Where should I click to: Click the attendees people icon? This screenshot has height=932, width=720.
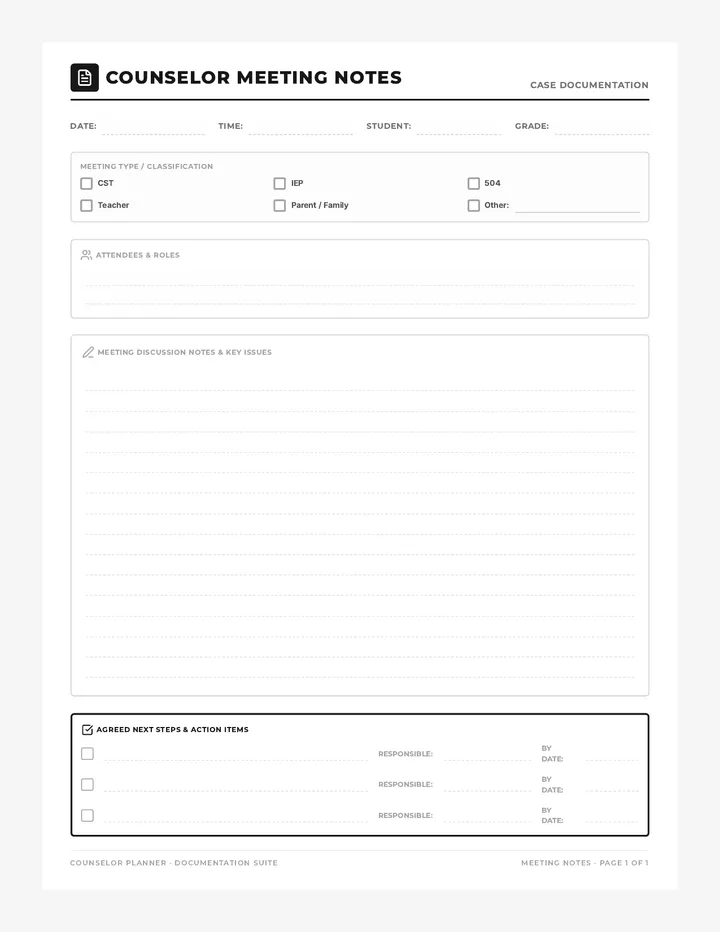[86, 255]
